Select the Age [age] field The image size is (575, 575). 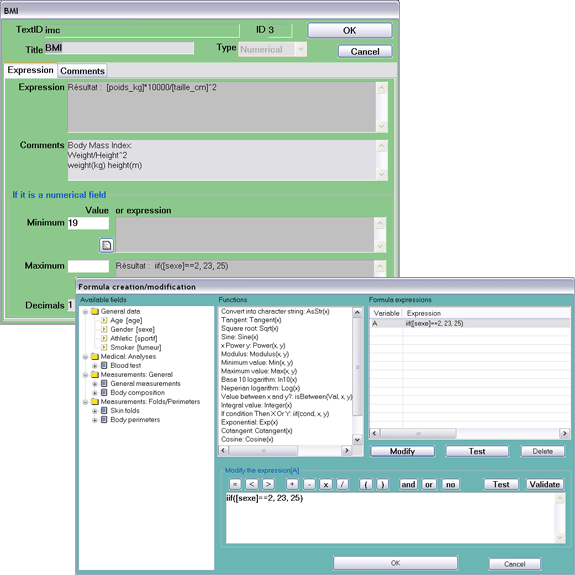click(x=126, y=321)
